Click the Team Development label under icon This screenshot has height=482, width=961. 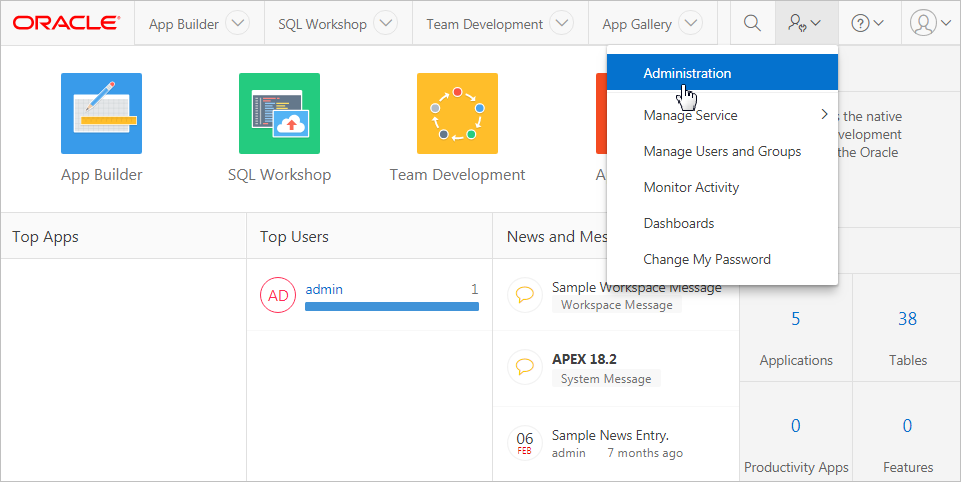click(457, 175)
